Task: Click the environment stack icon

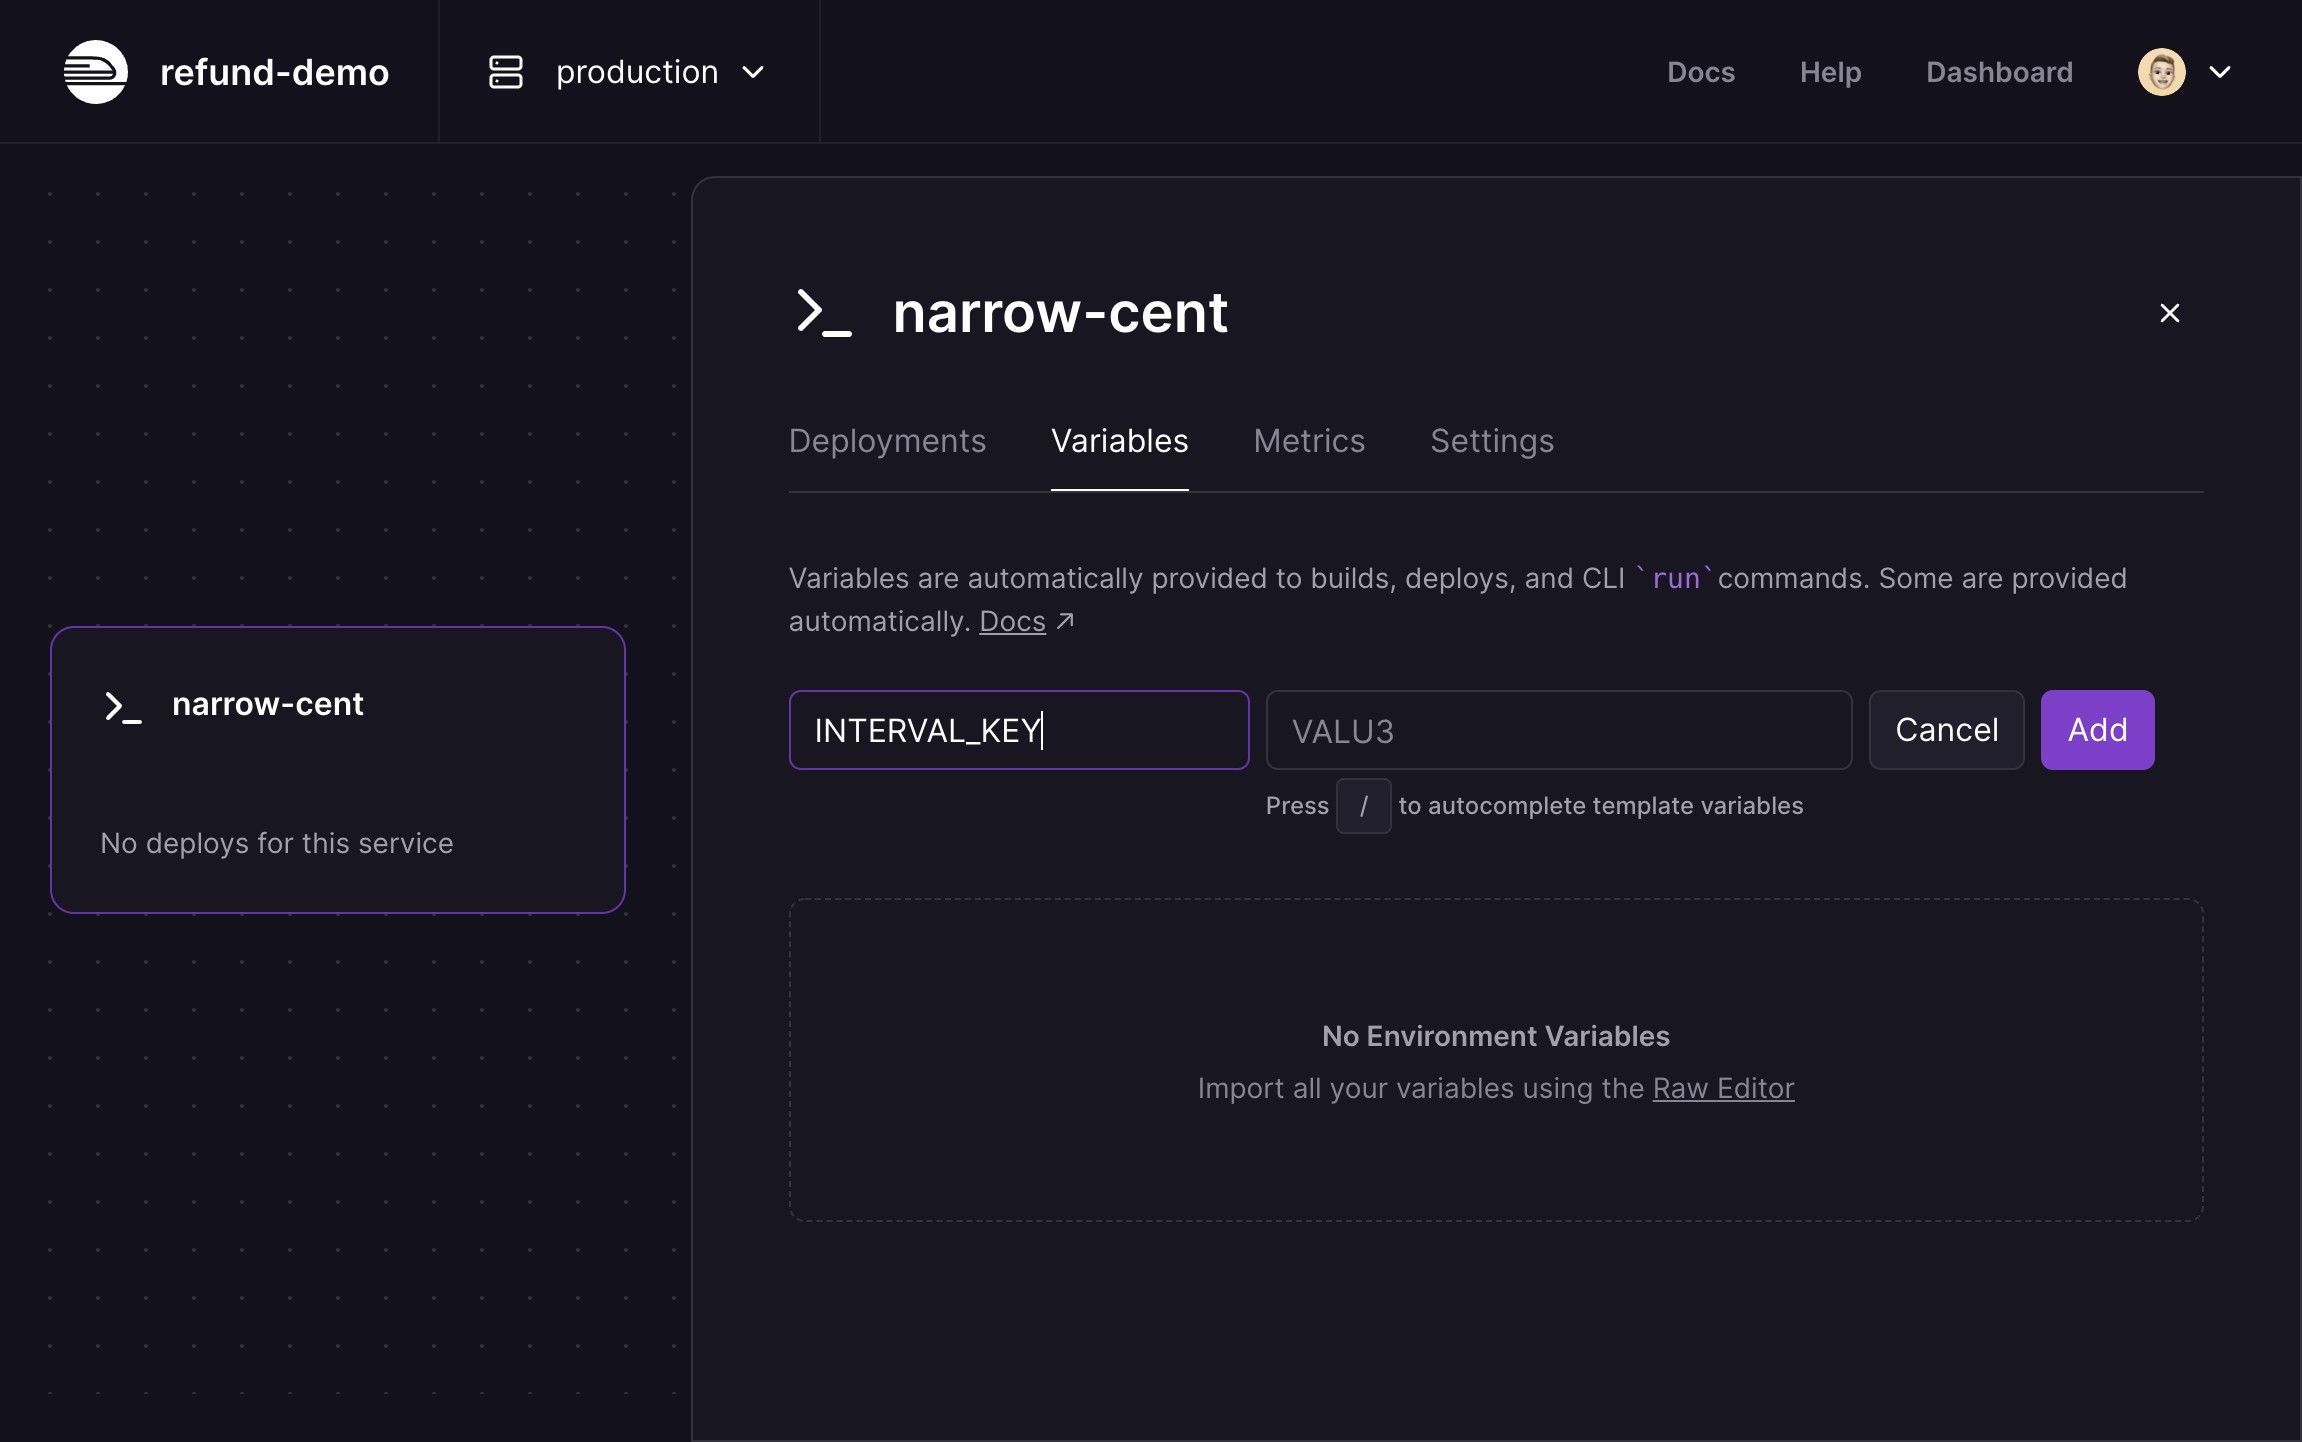Action: 505,72
